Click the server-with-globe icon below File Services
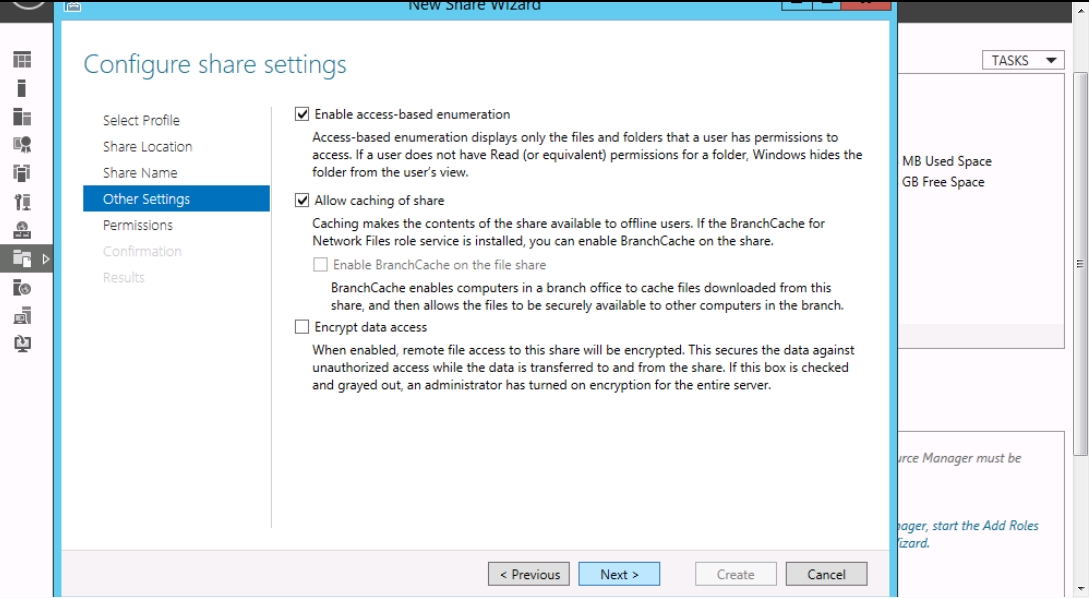The width and height of the screenshot is (1089, 598). click(22, 288)
